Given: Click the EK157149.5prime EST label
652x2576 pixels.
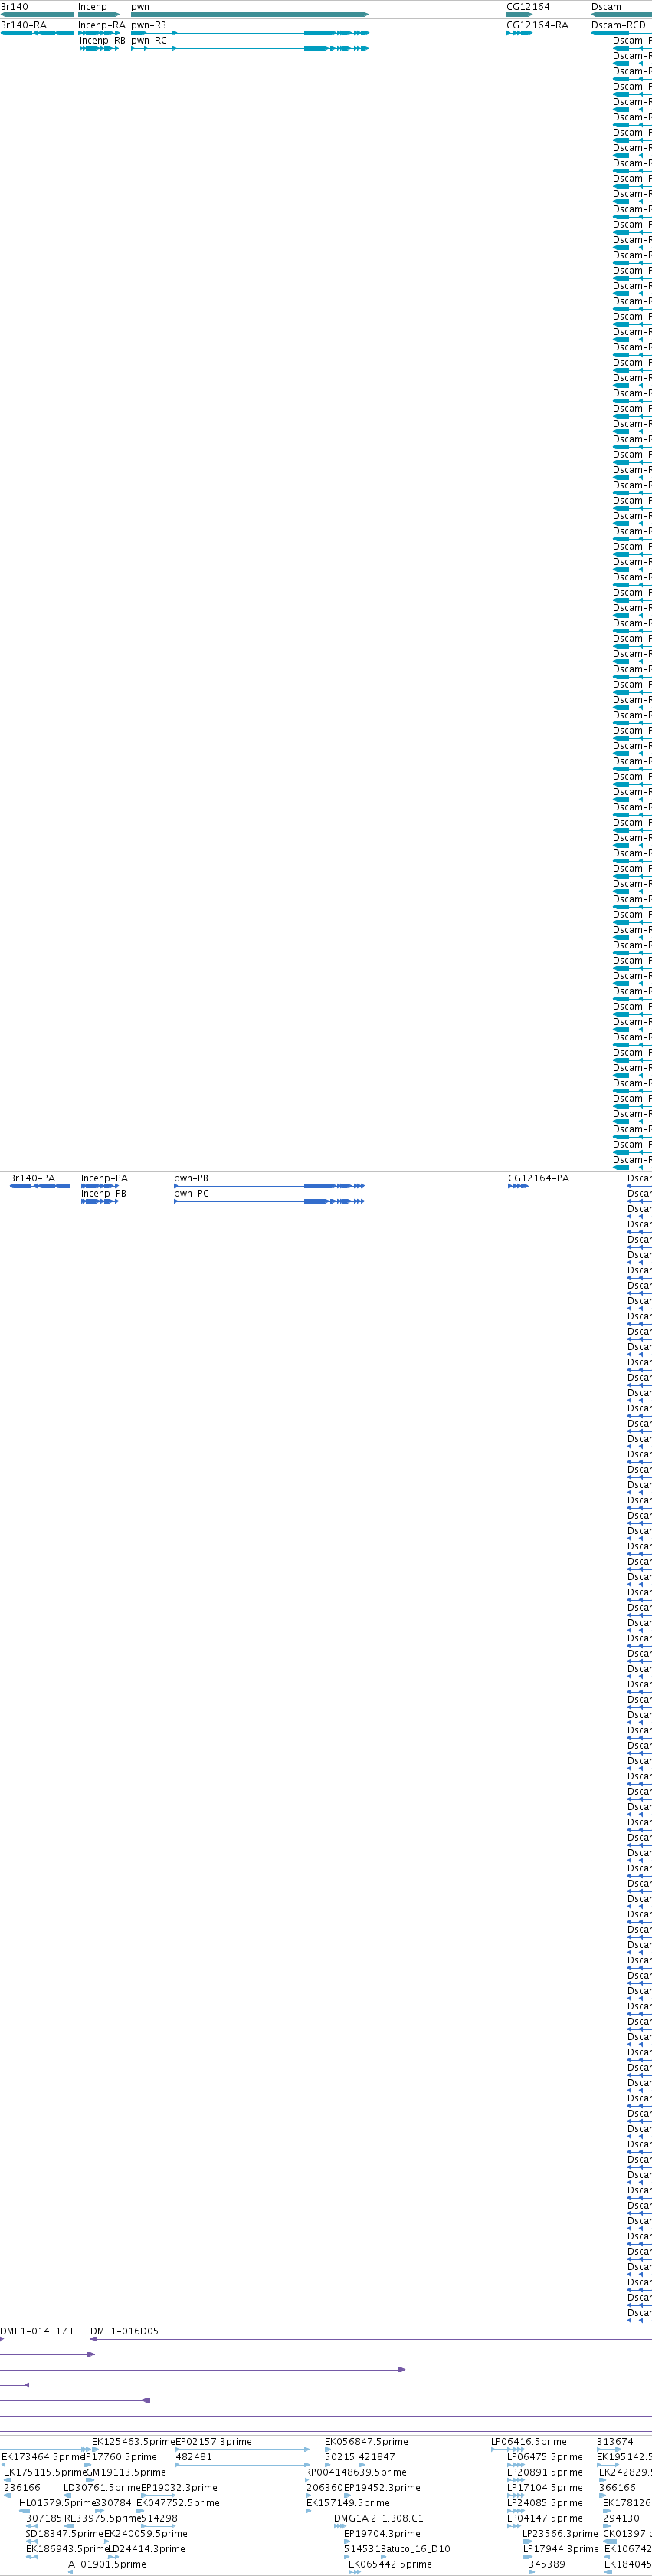Looking at the screenshot, I should 348,2503.
